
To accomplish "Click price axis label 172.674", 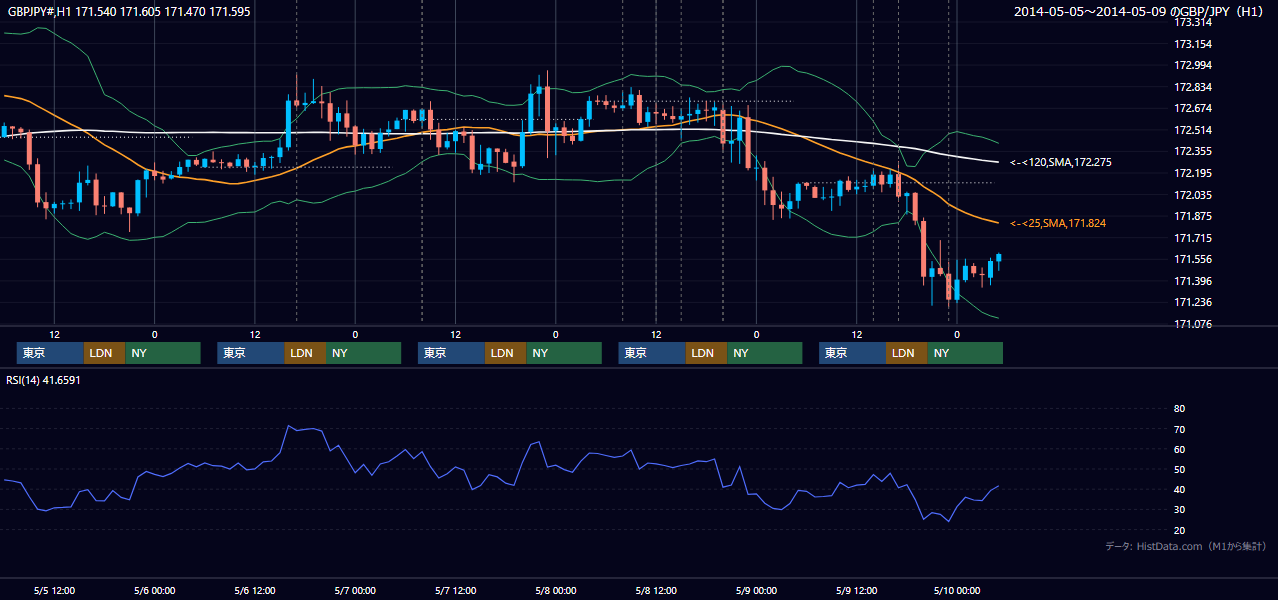I will [1192, 108].
